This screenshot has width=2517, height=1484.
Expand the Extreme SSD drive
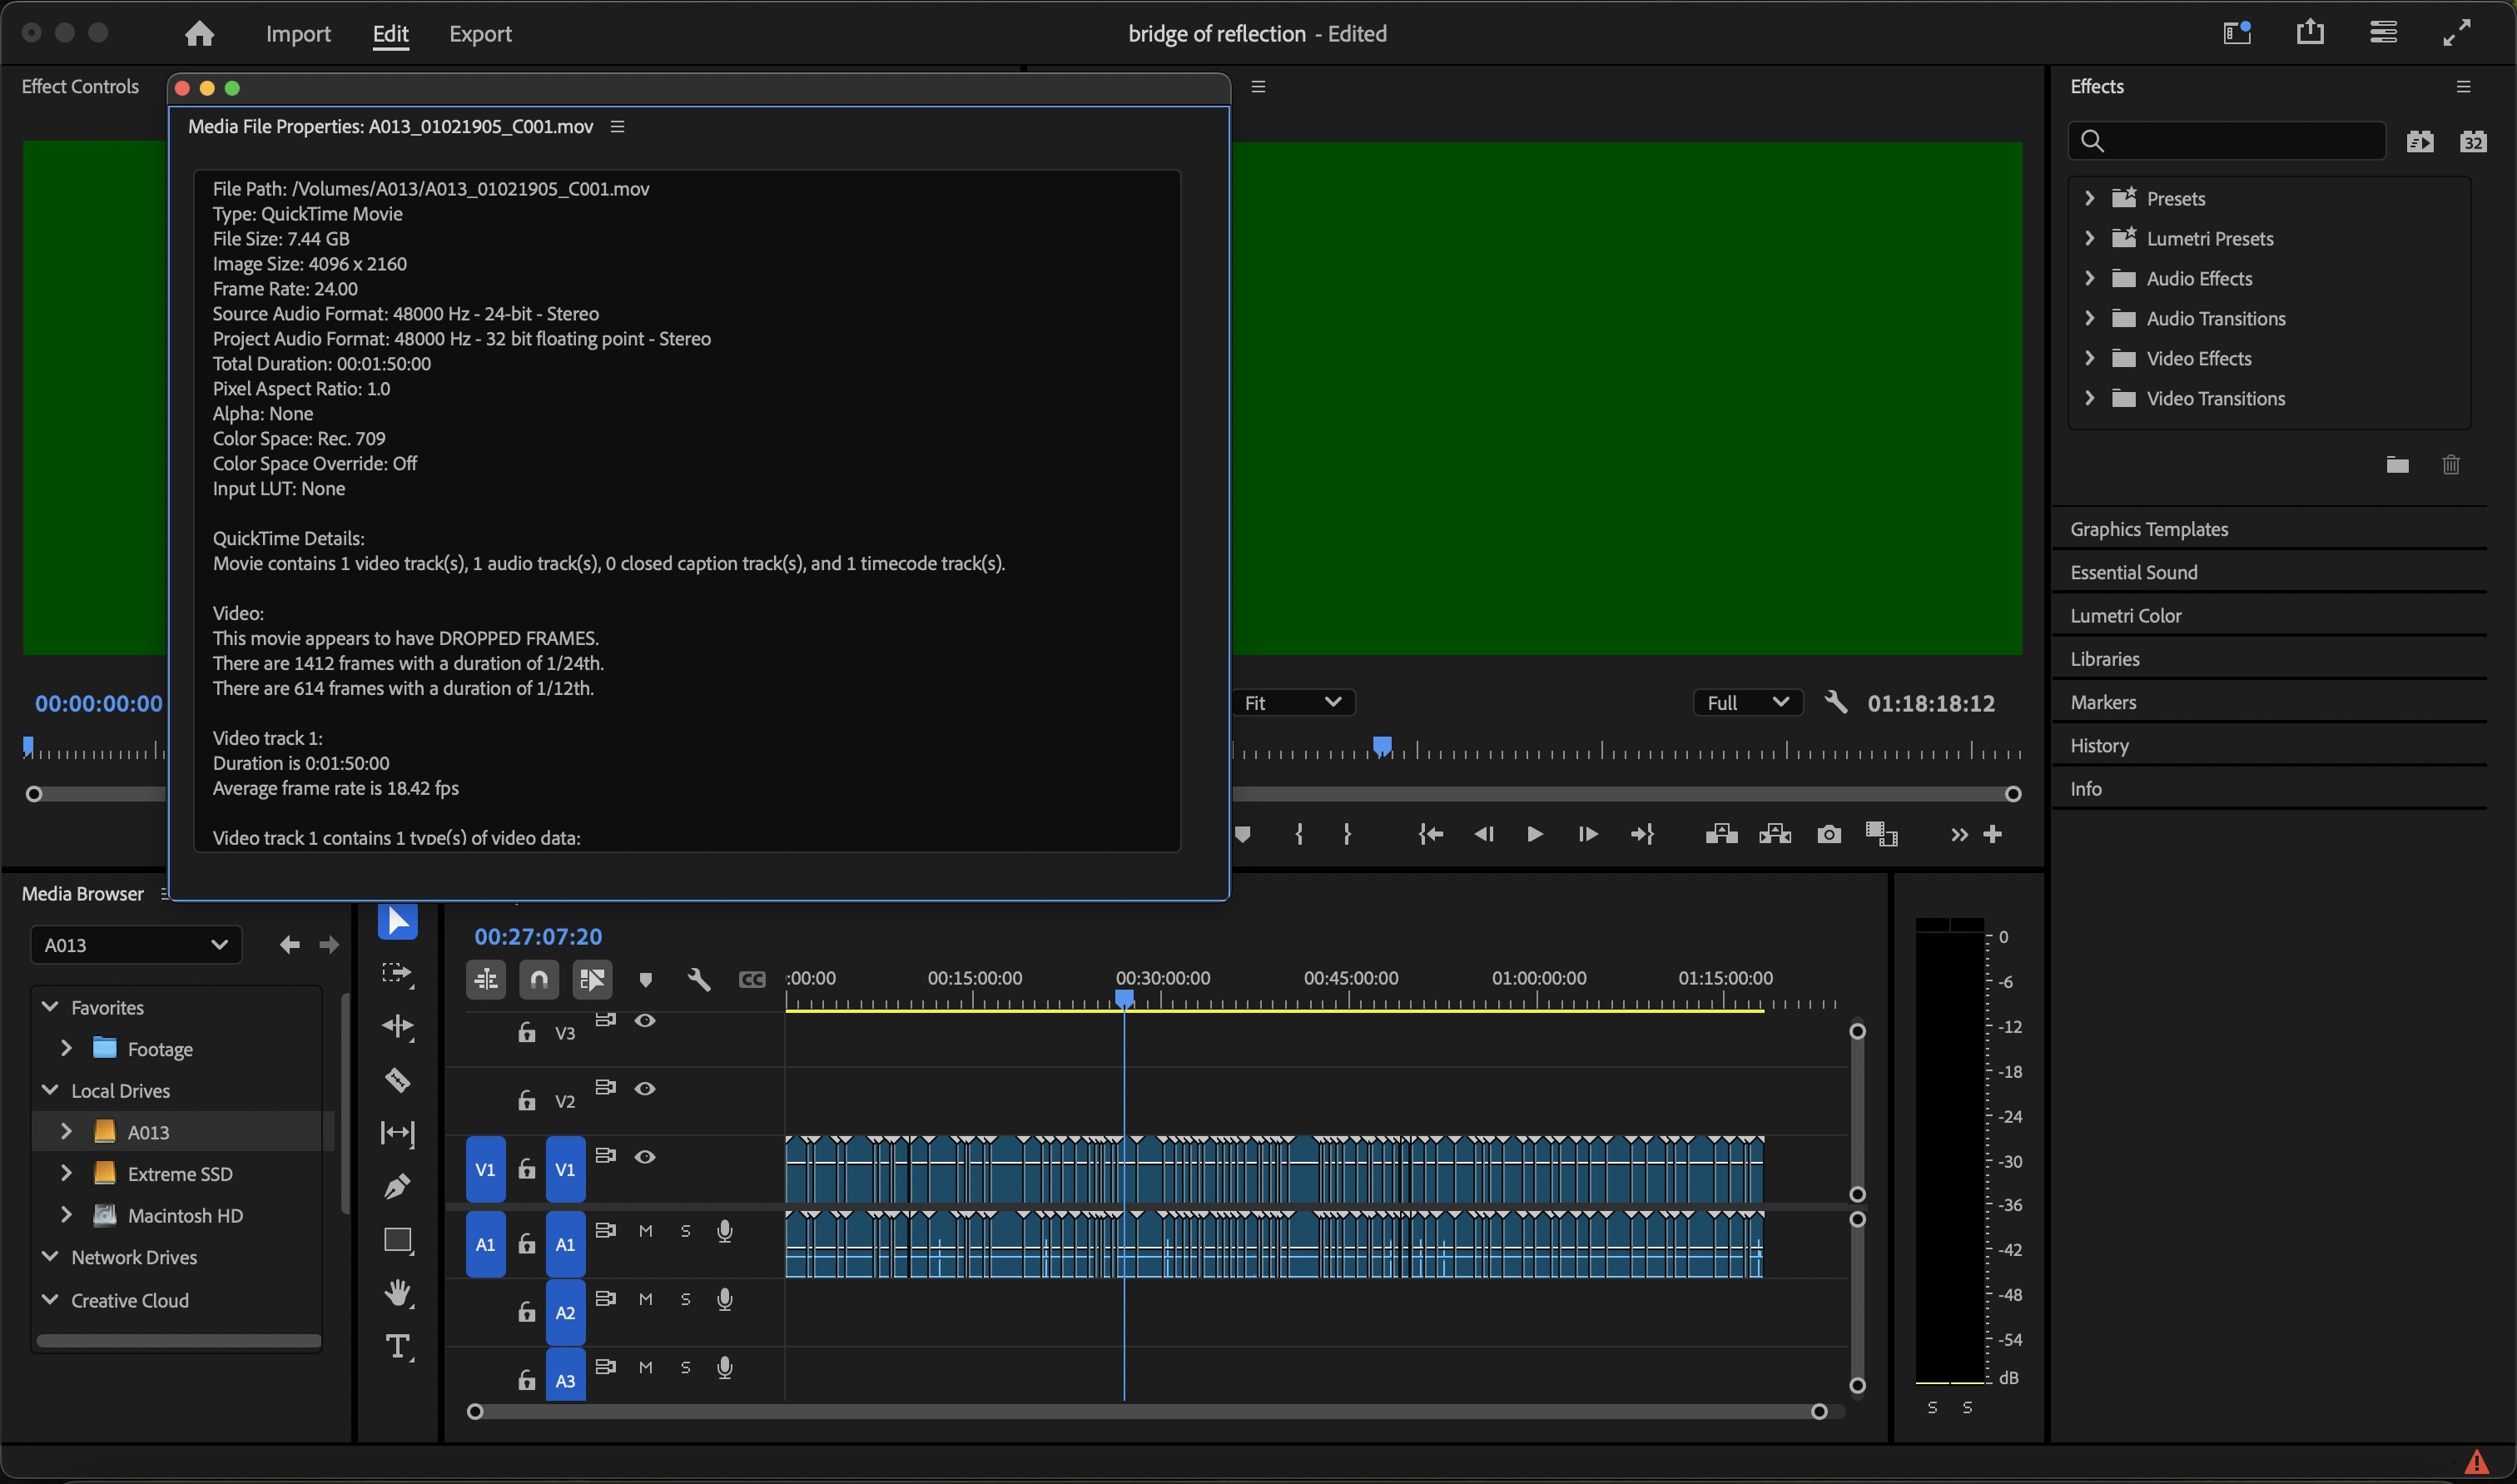pyautogui.click(x=66, y=1173)
